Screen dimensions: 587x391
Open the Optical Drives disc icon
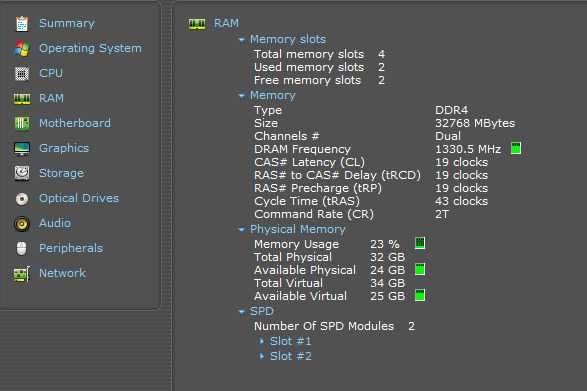click(x=22, y=198)
